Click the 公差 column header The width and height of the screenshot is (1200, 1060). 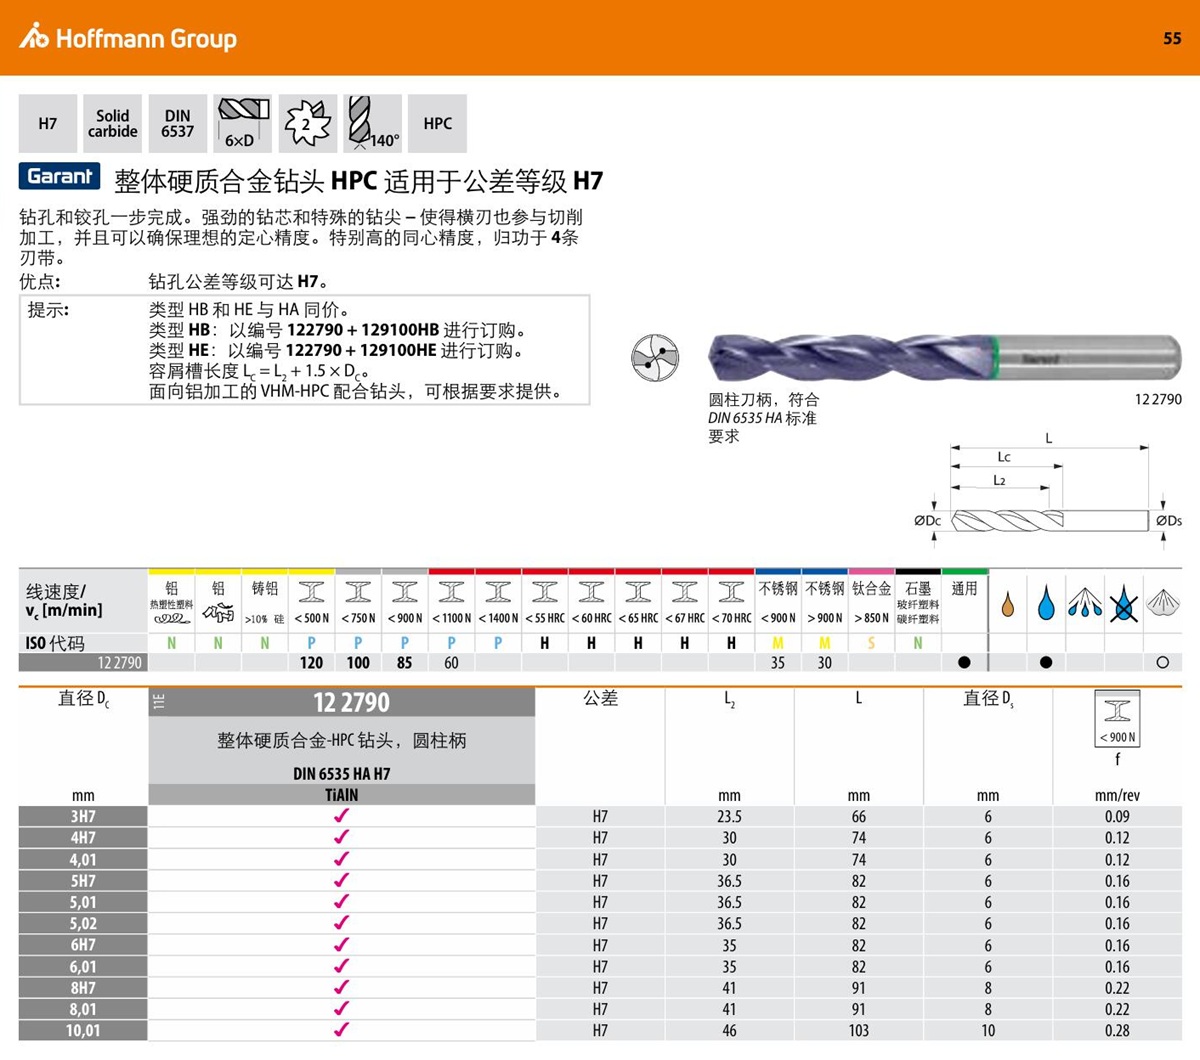600,698
